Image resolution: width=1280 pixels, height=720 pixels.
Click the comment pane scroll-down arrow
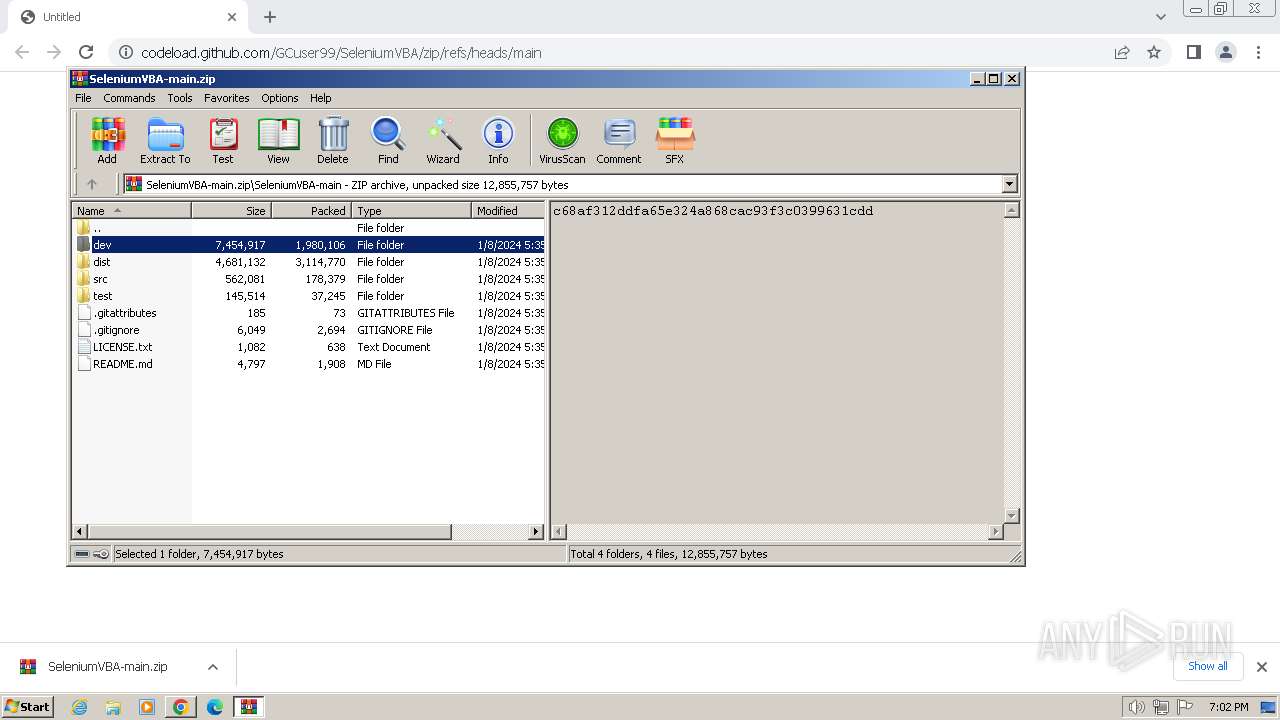tap(1011, 515)
